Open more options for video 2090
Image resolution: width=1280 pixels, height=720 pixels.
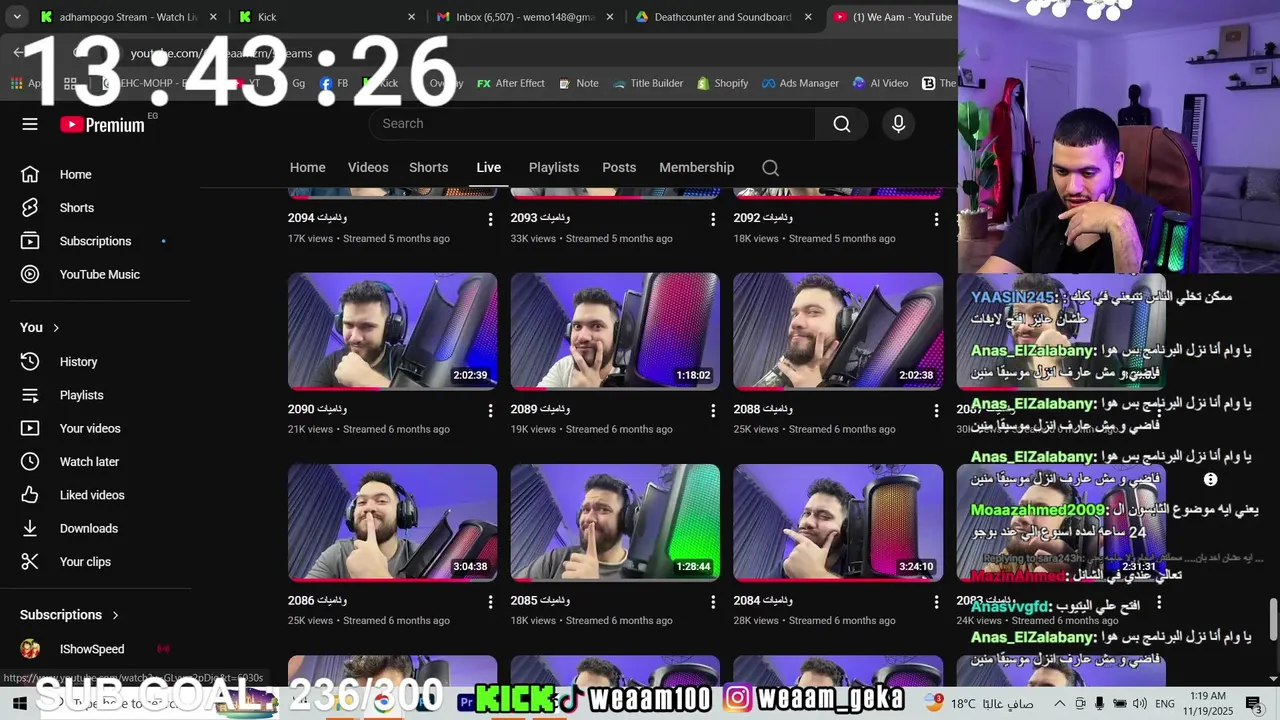coord(490,411)
